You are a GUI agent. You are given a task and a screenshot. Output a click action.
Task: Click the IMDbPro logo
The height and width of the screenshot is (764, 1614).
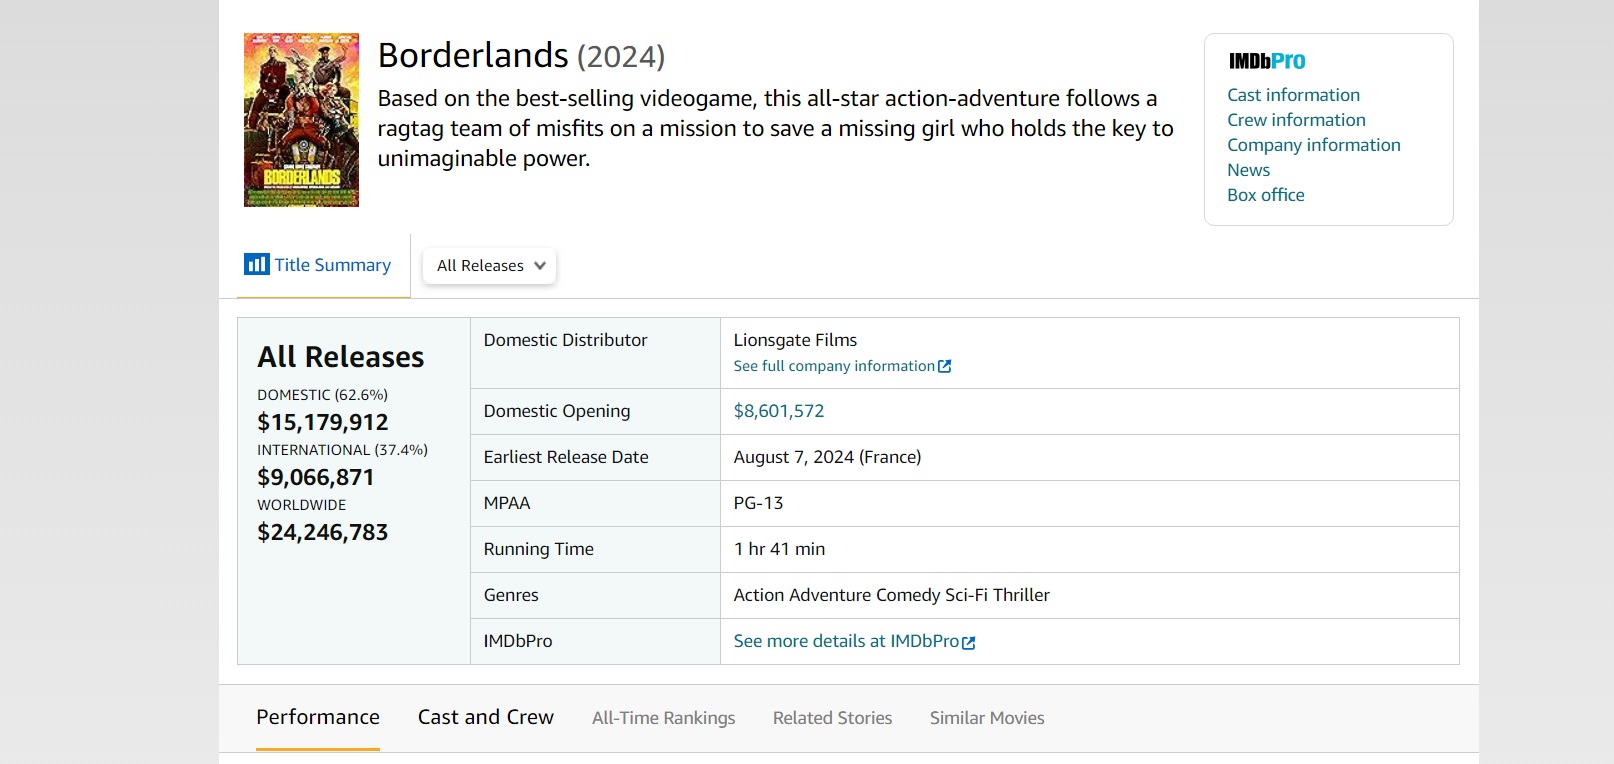click(x=1267, y=61)
